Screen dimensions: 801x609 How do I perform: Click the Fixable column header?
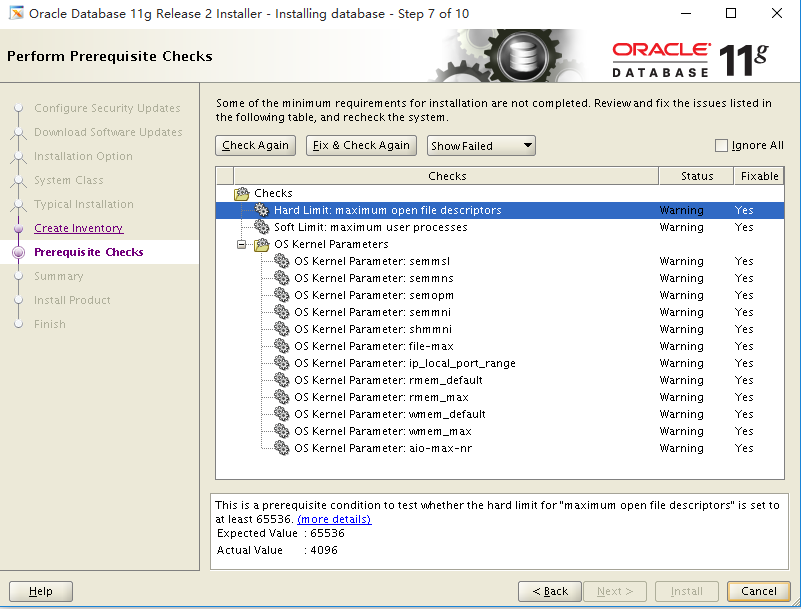[759, 176]
